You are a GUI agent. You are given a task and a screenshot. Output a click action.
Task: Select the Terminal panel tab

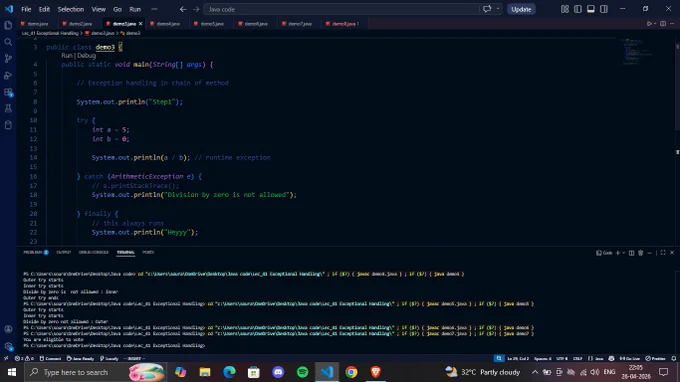[125, 252]
